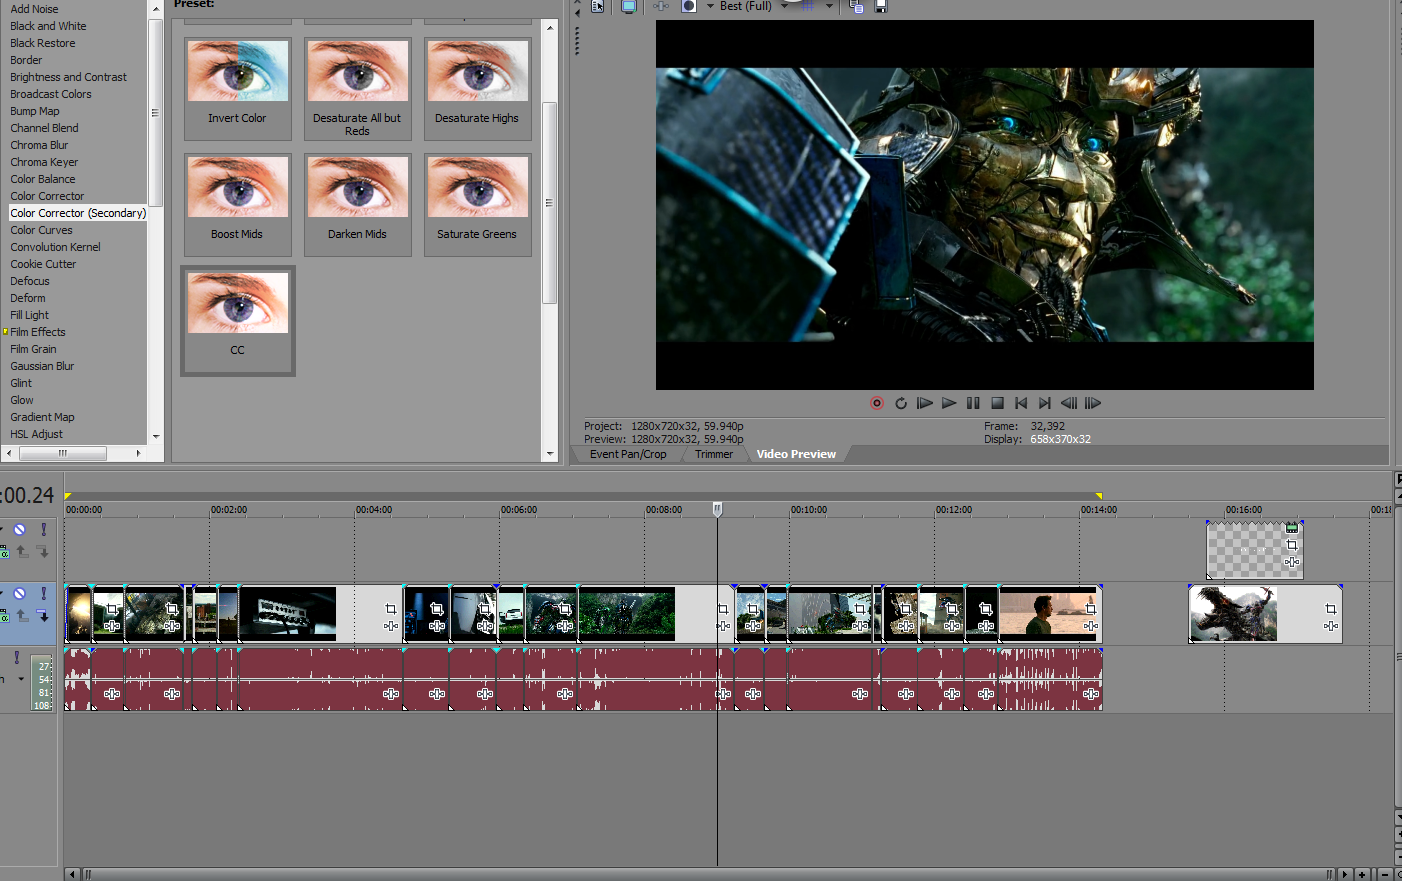Image resolution: width=1402 pixels, height=881 pixels.
Task: Apply the Desaturate Highs preset
Action: point(477,88)
